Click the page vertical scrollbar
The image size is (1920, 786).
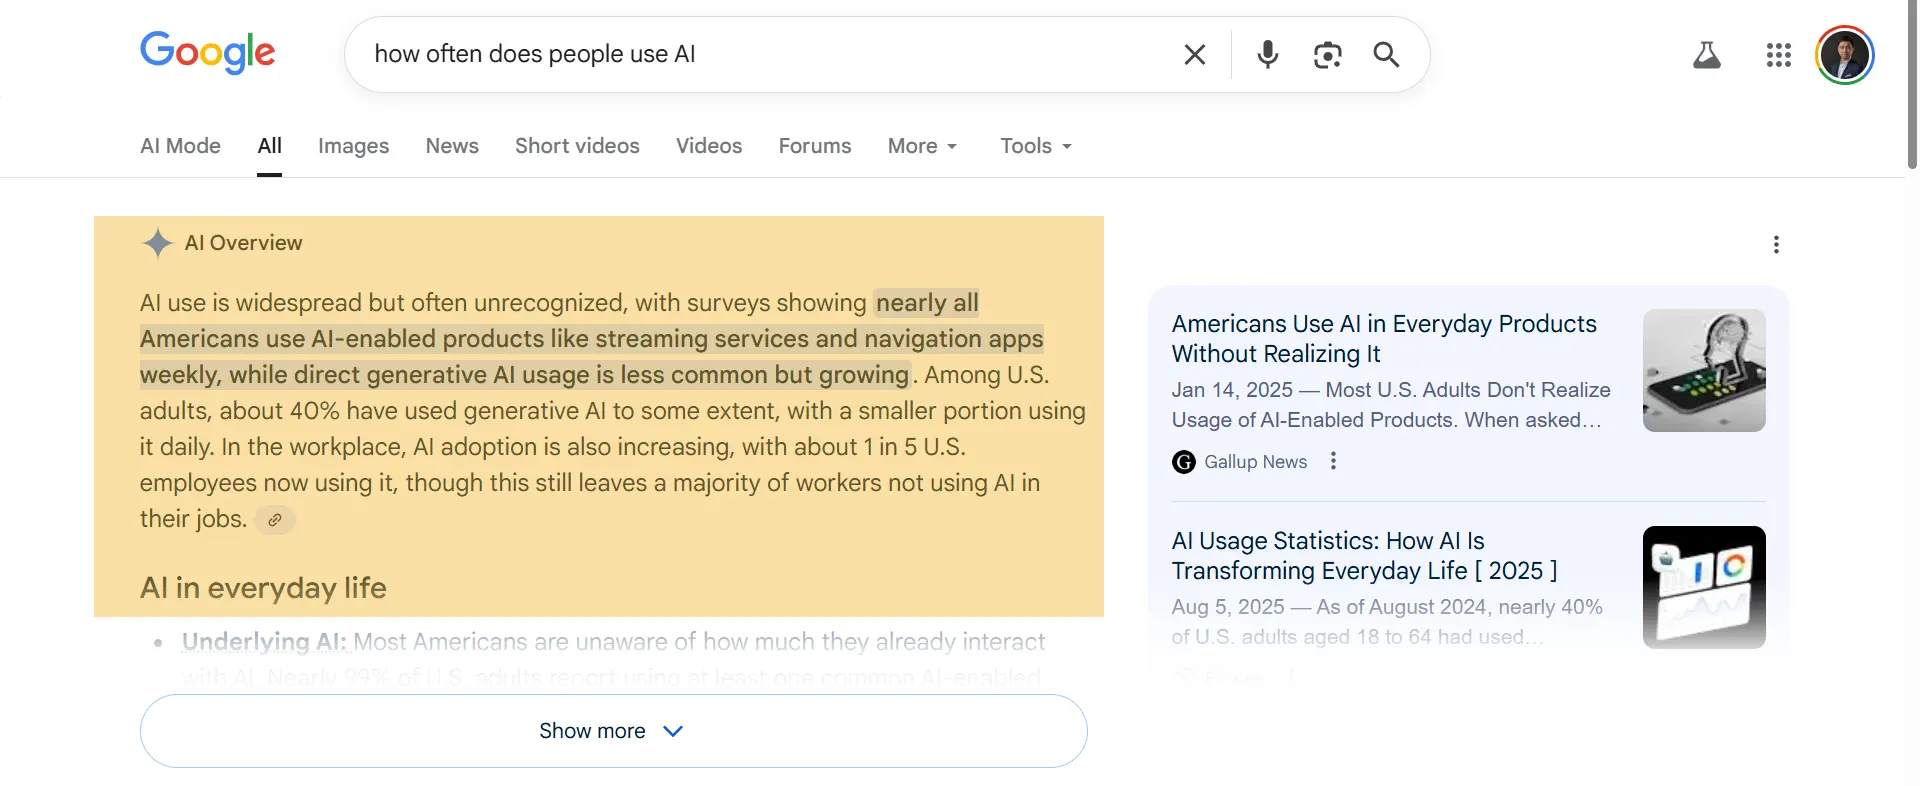(1912, 85)
